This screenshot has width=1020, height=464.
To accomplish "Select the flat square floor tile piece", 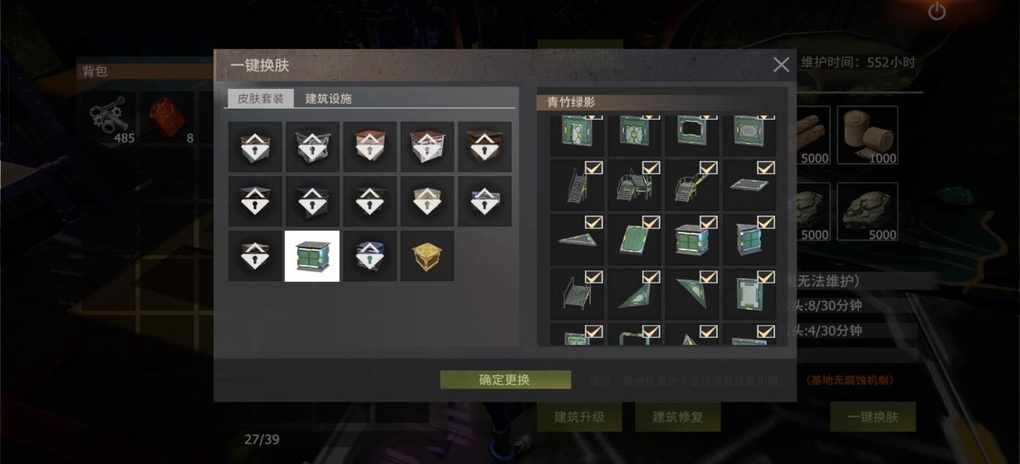I will pyautogui.click(x=749, y=185).
